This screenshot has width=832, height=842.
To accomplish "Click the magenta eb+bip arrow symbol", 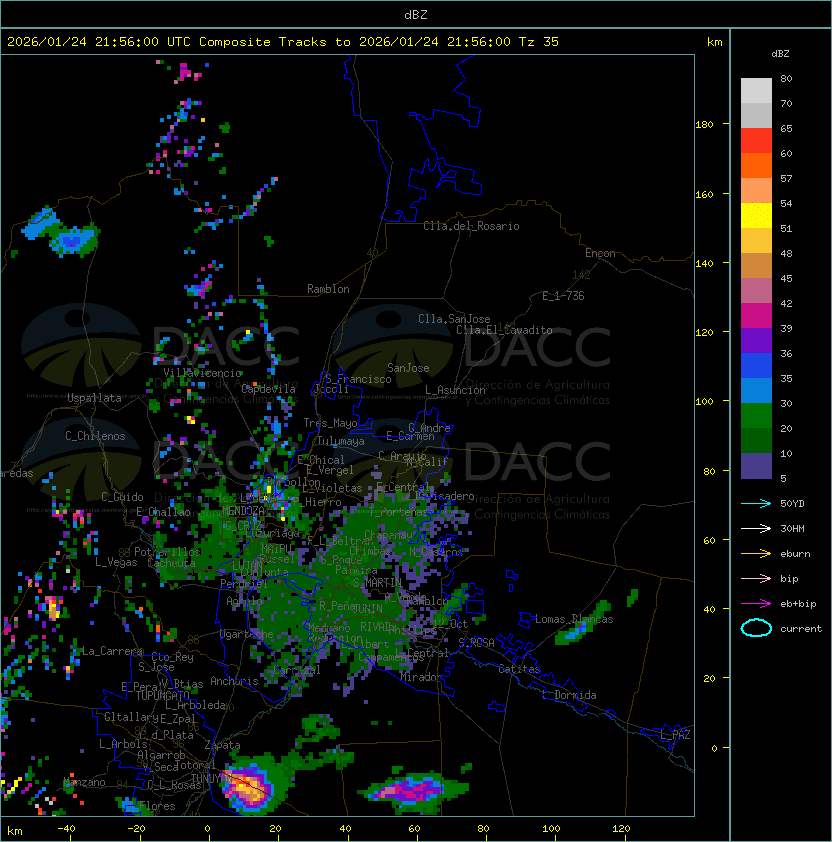I will pos(756,604).
